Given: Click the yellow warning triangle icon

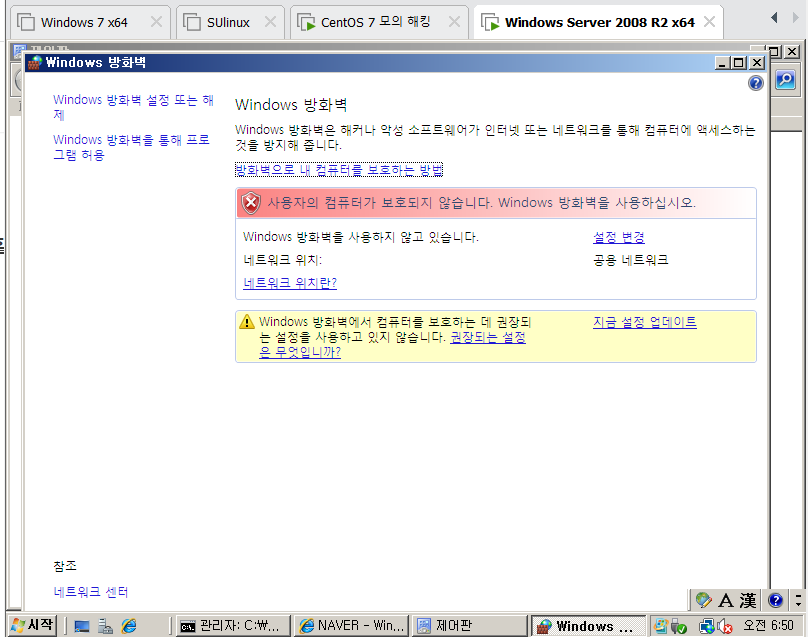Looking at the screenshot, I should (247, 322).
